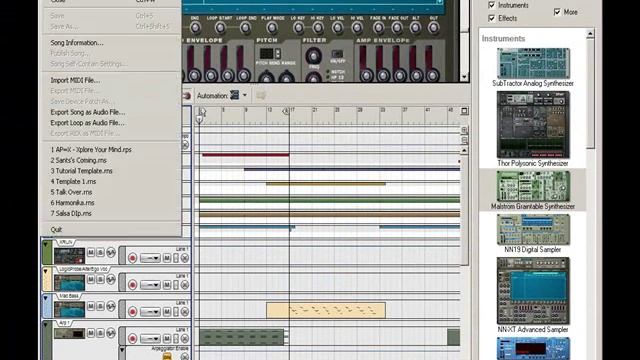Solo the AlterEgo Voc track

[x=100, y=280]
